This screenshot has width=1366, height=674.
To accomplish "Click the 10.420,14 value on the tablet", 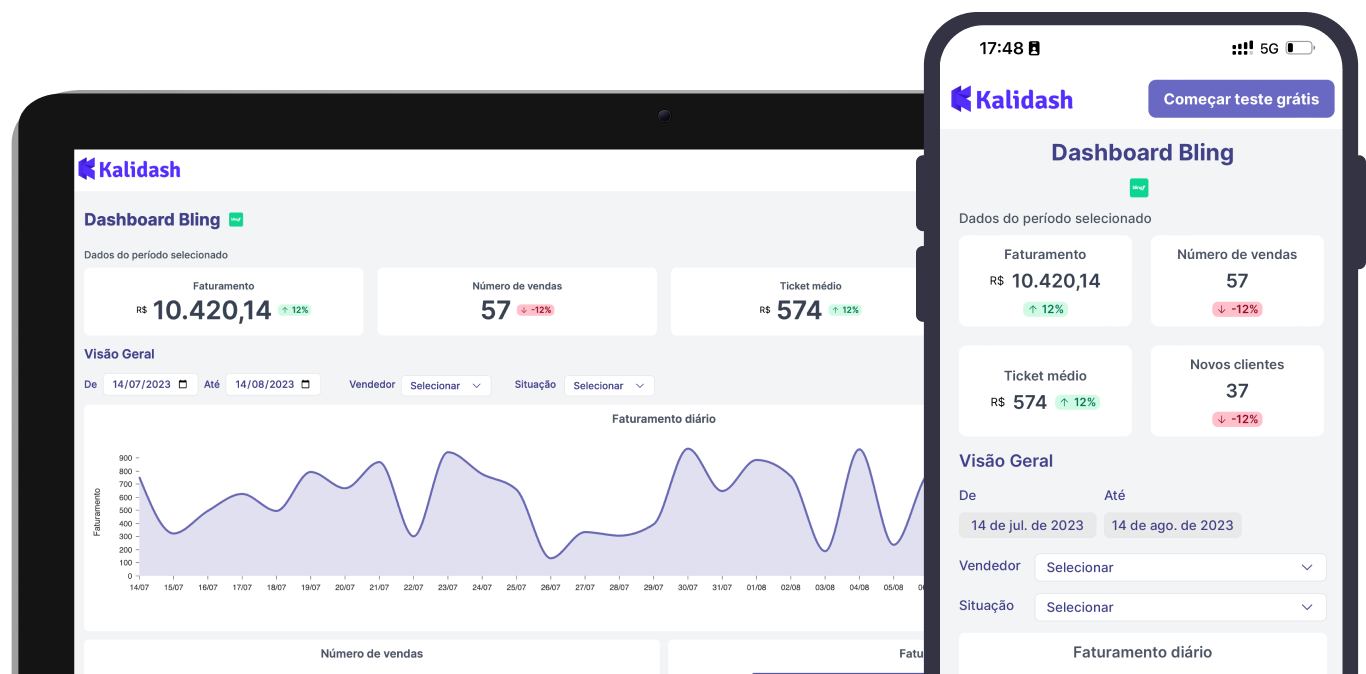I will point(212,310).
